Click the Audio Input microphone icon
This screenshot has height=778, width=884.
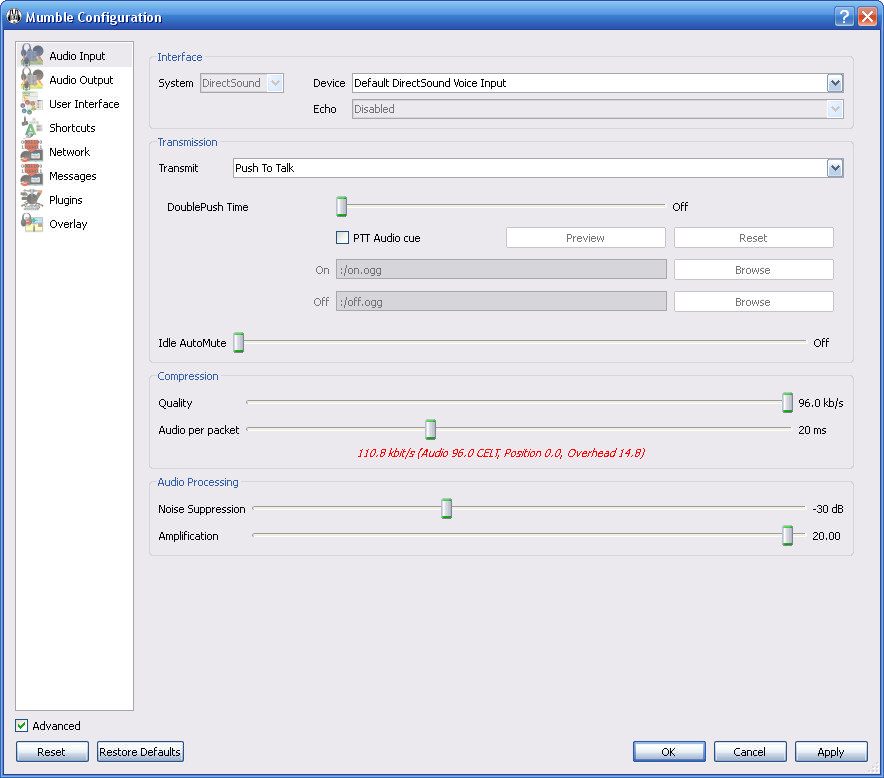(x=32, y=56)
